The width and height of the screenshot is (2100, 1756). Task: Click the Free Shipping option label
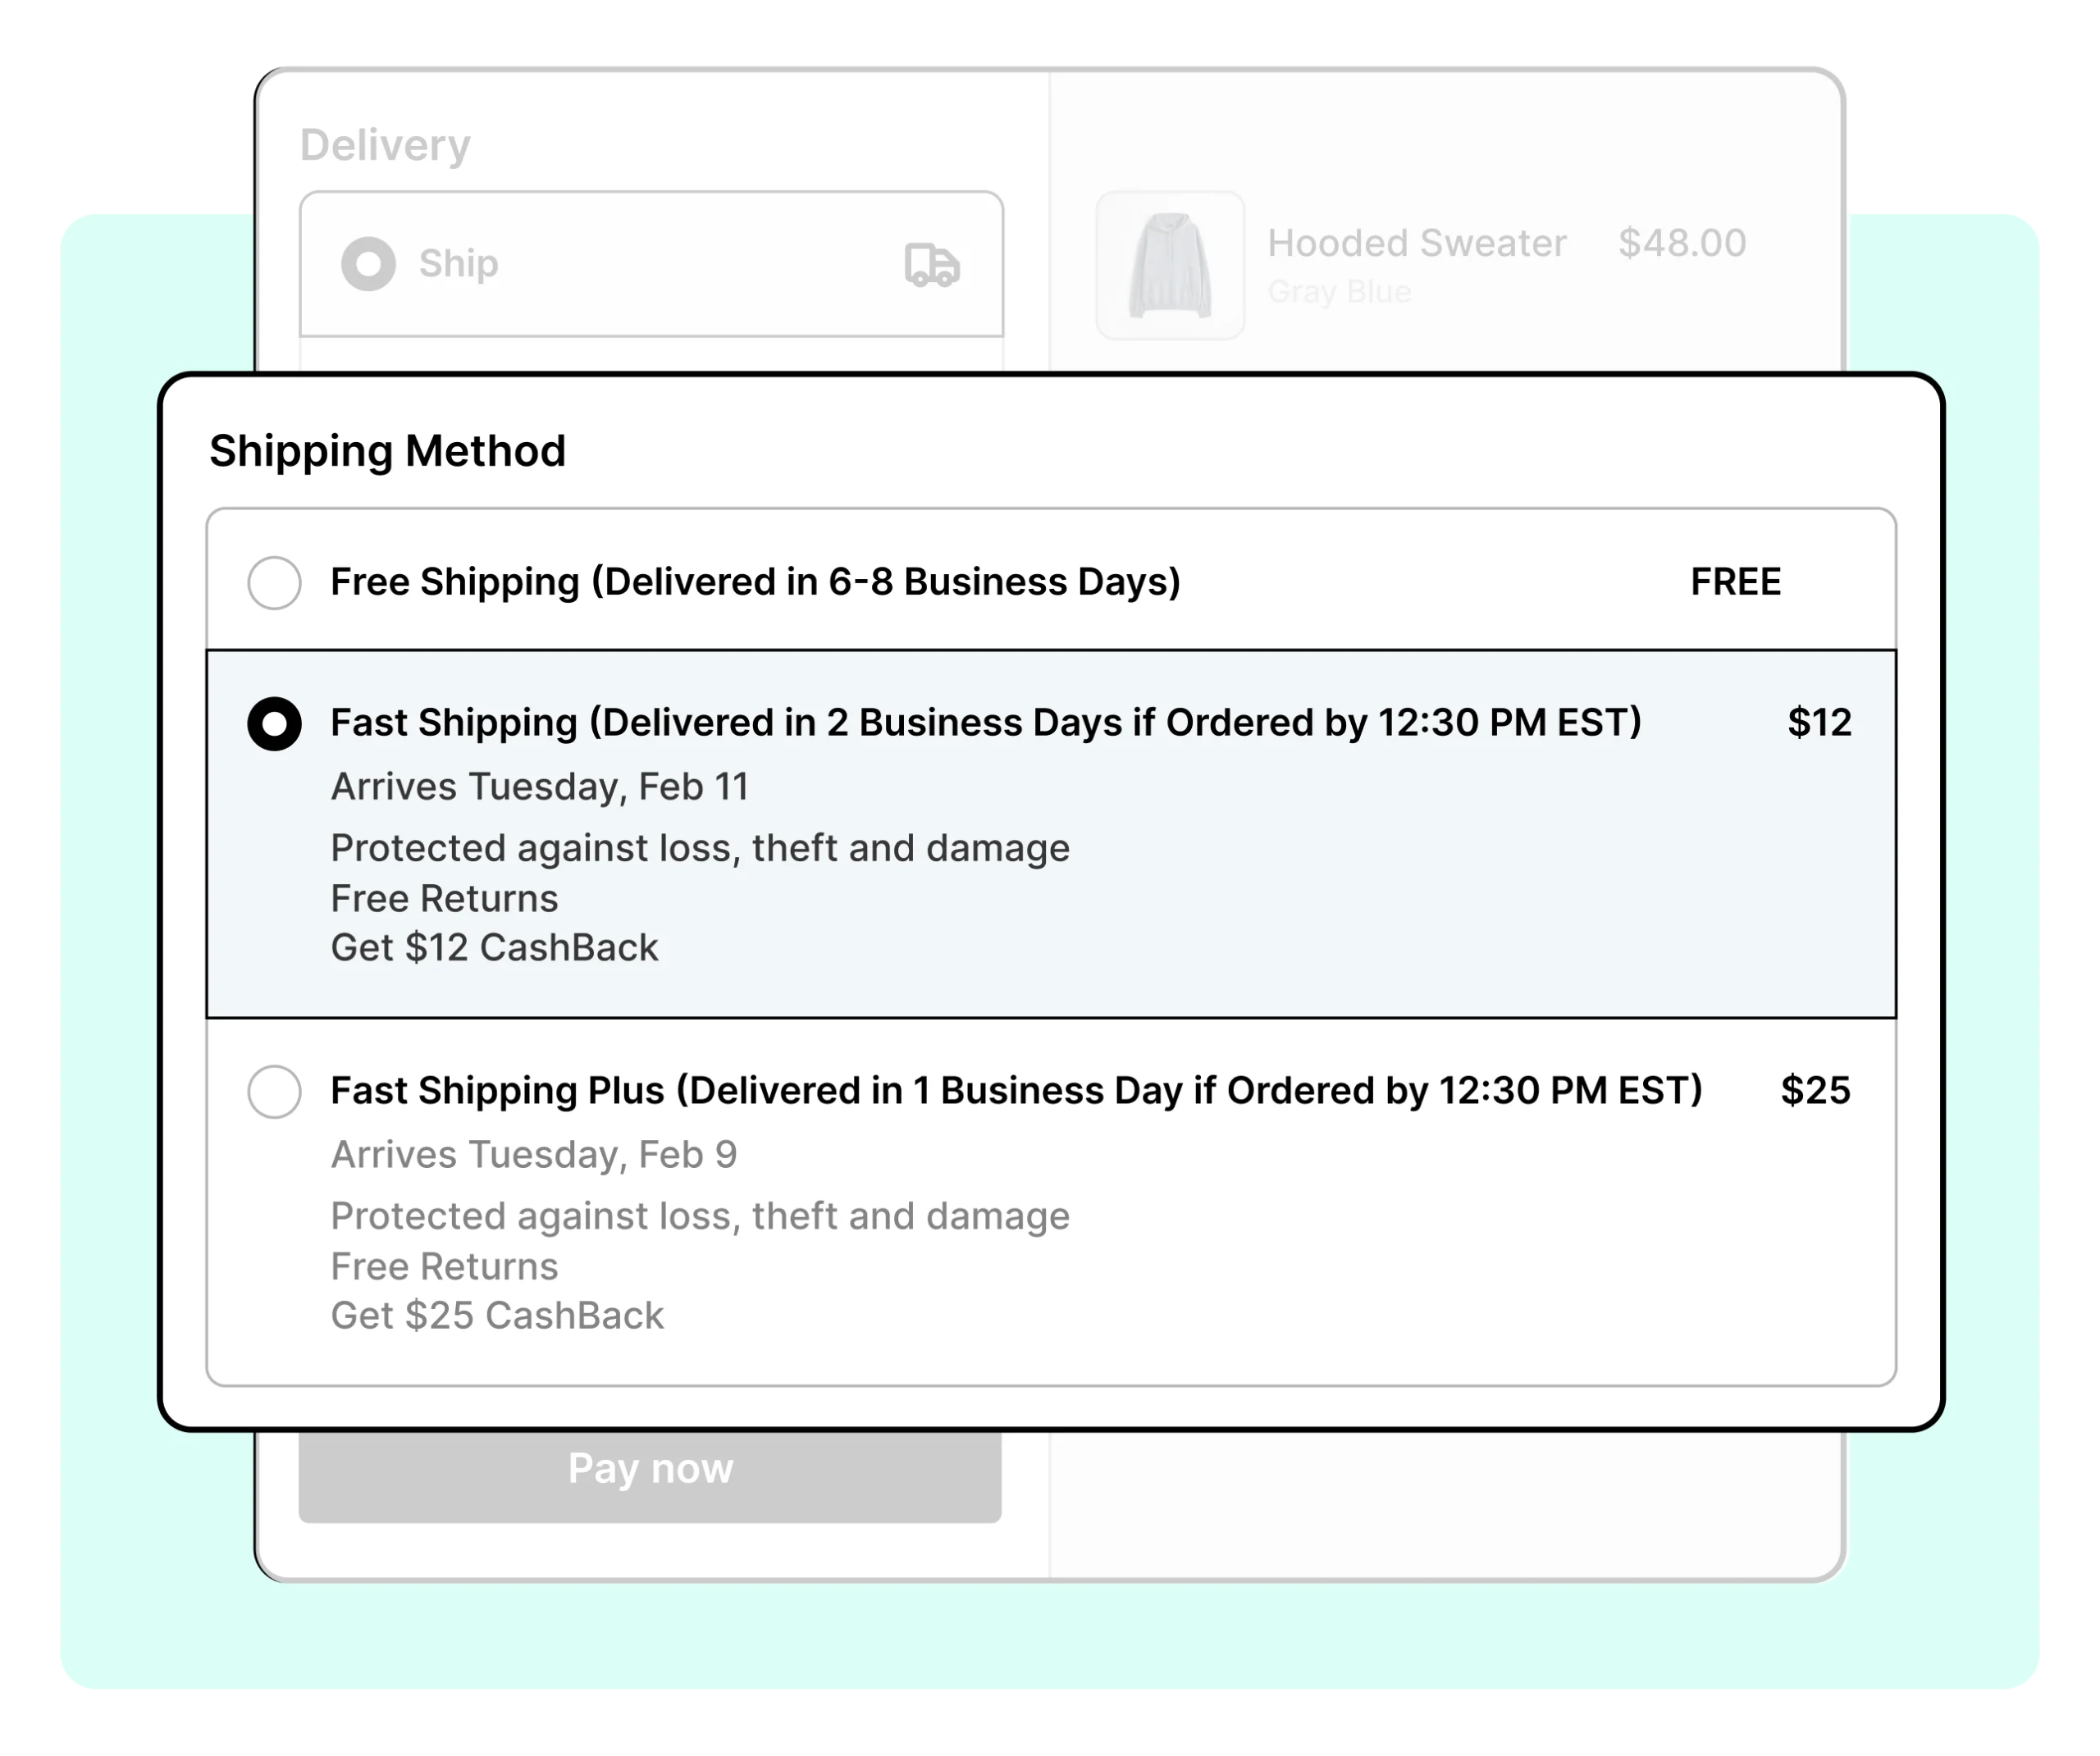click(755, 582)
